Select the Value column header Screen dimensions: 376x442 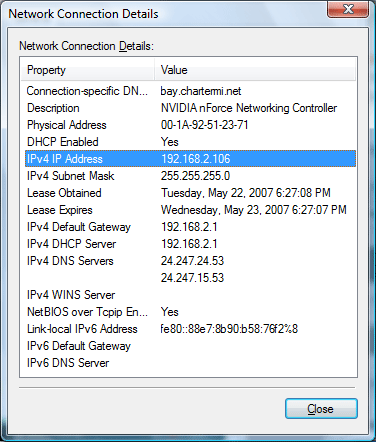pyautogui.click(x=255, y=70)
